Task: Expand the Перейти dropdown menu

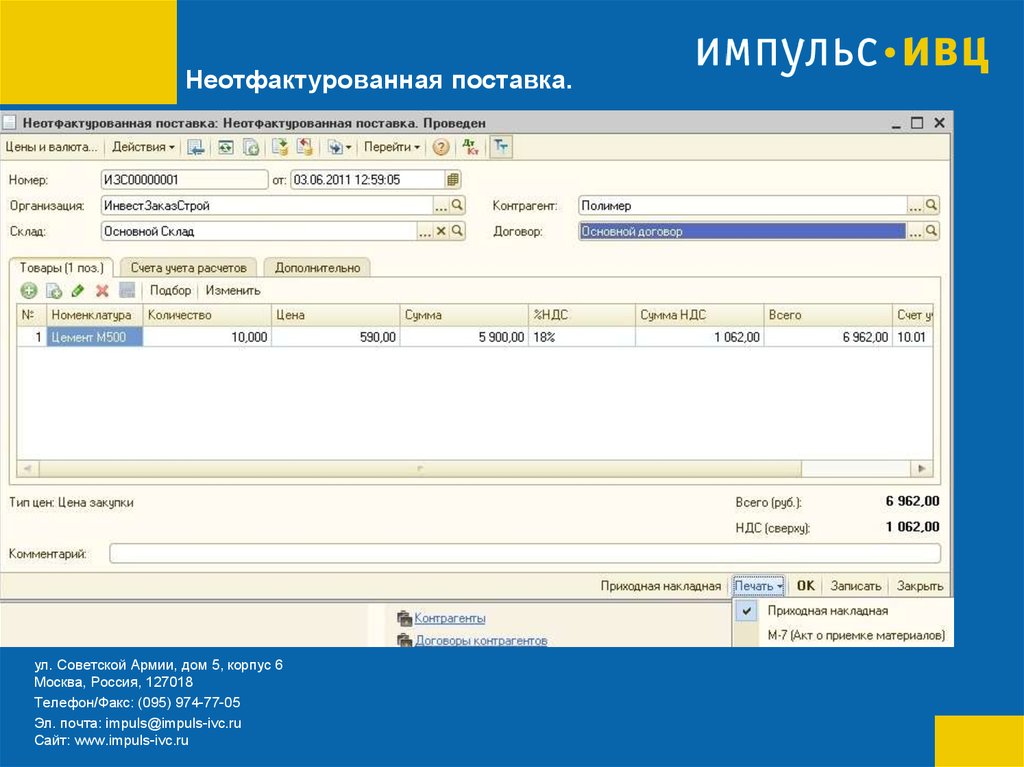Action: pyautogui.click(x=391, y=147)
